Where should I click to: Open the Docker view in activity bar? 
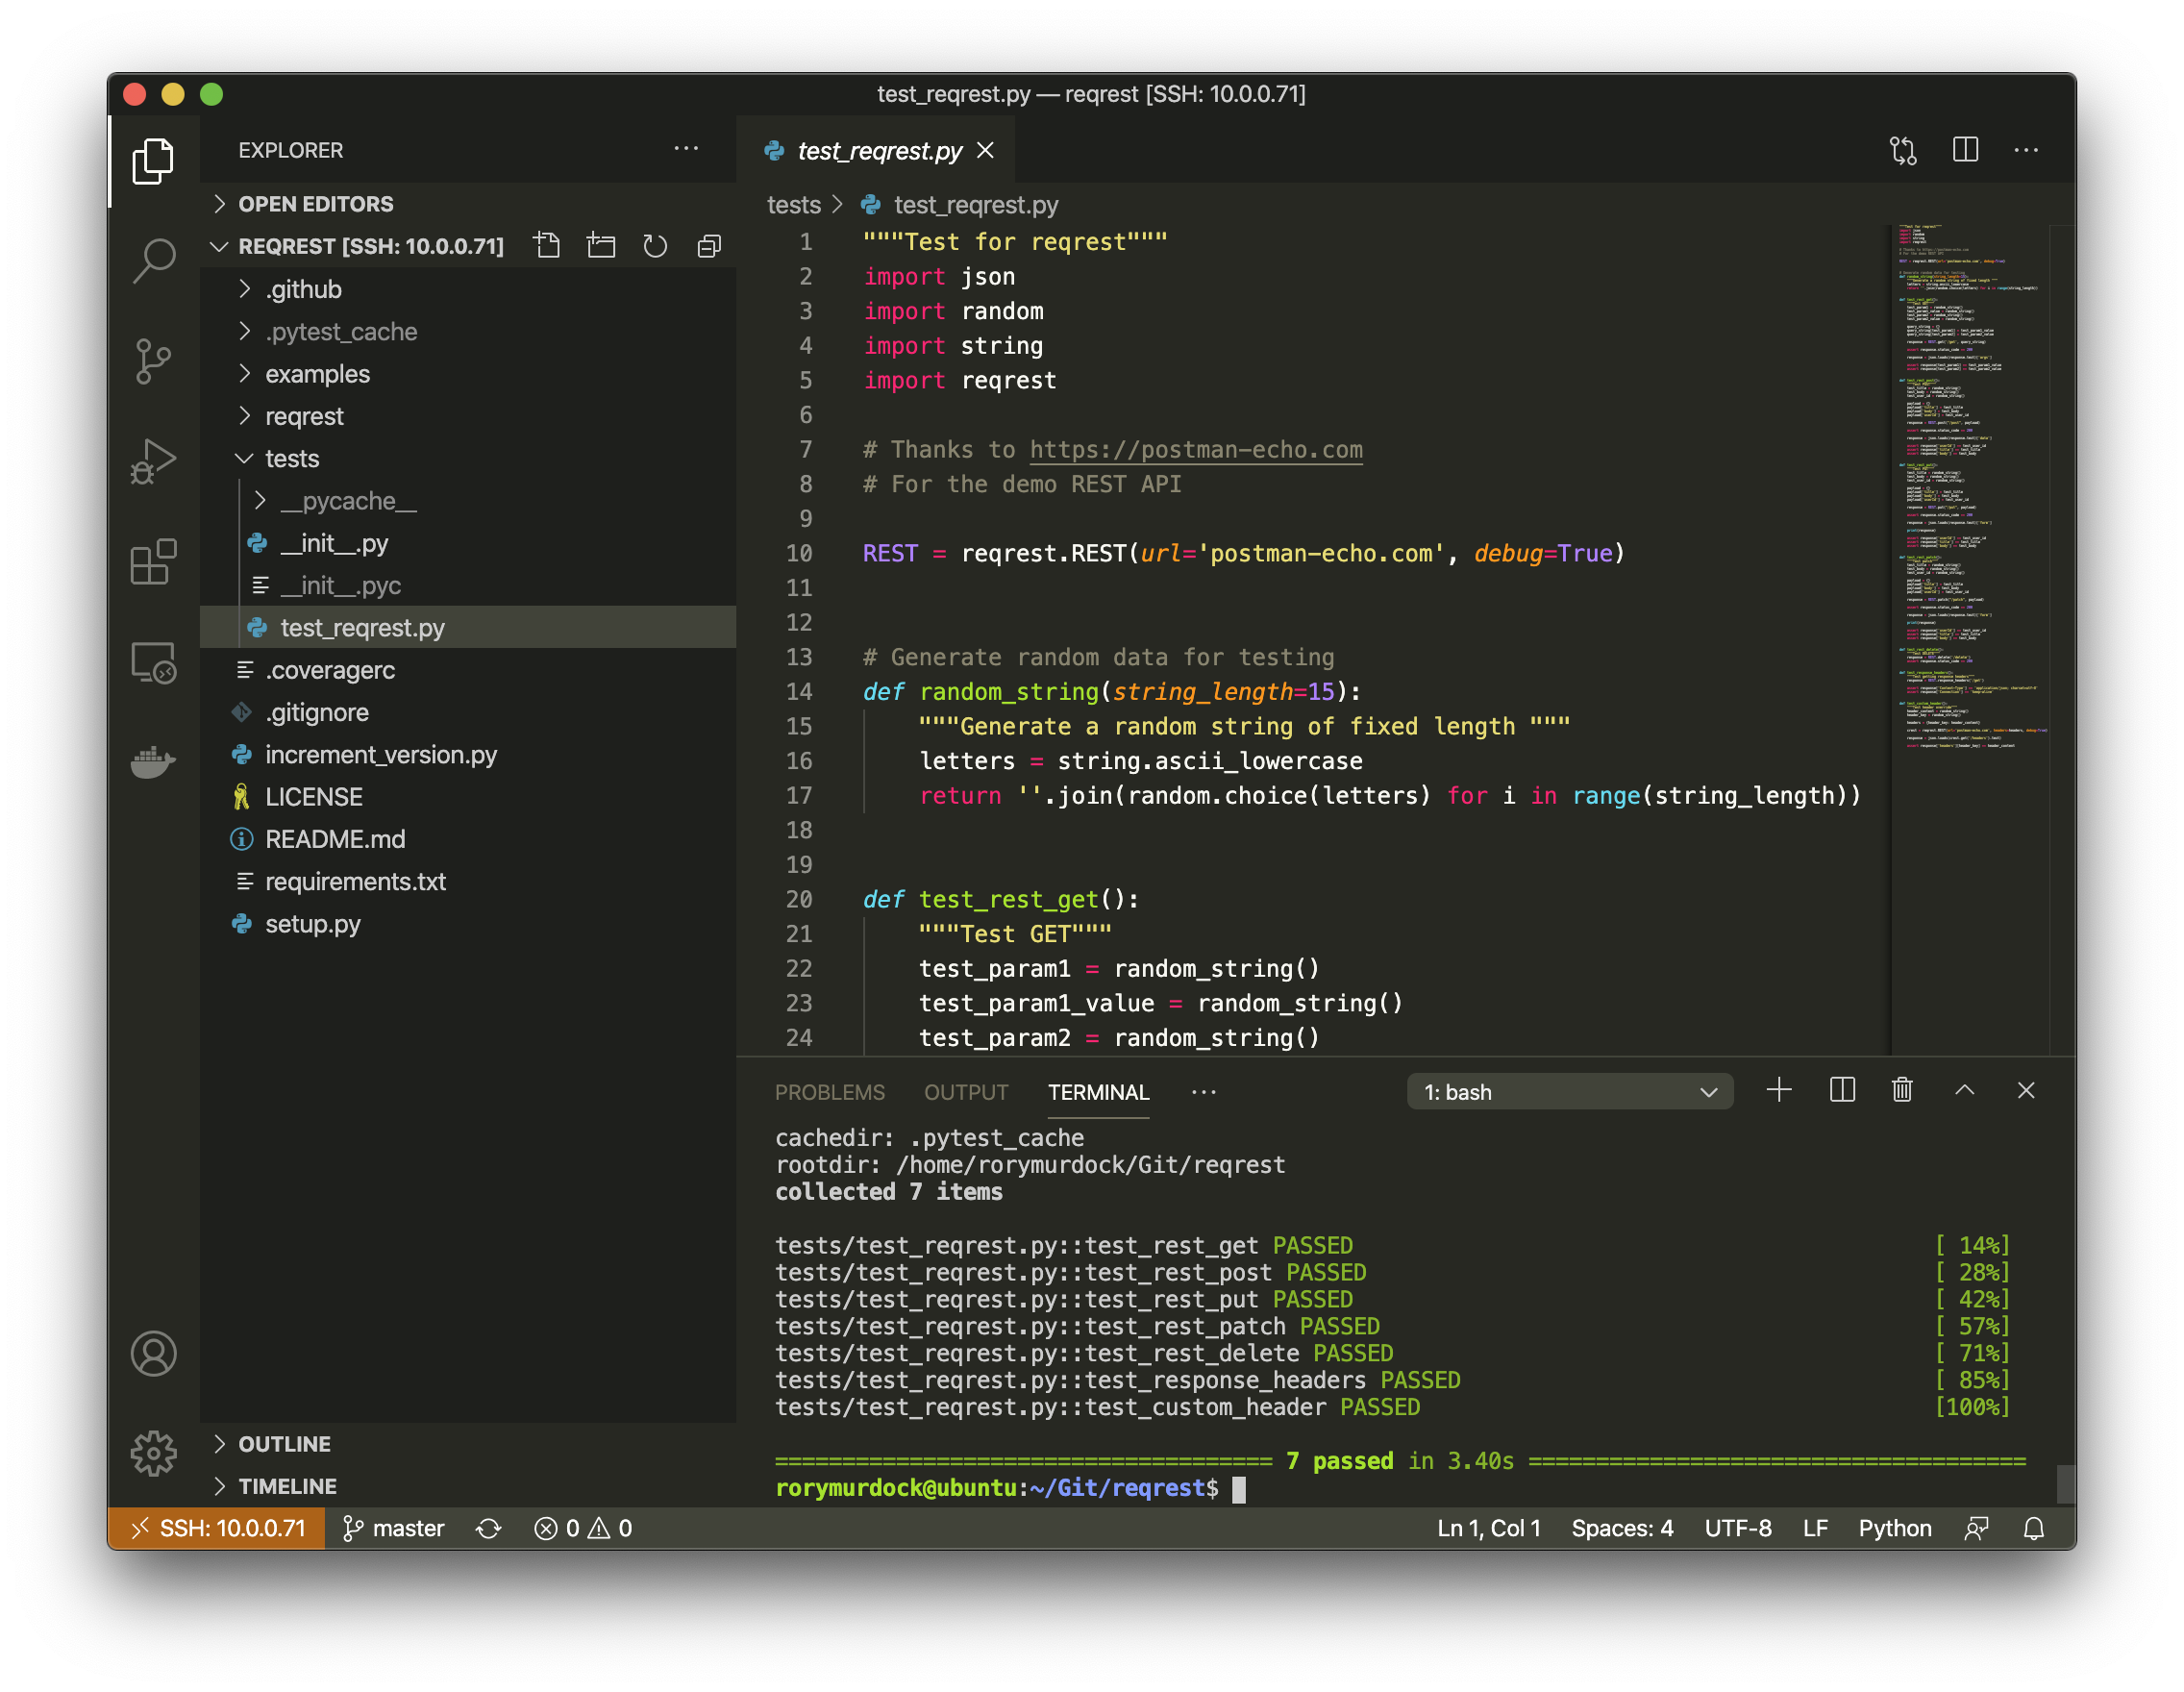(153, 762)
